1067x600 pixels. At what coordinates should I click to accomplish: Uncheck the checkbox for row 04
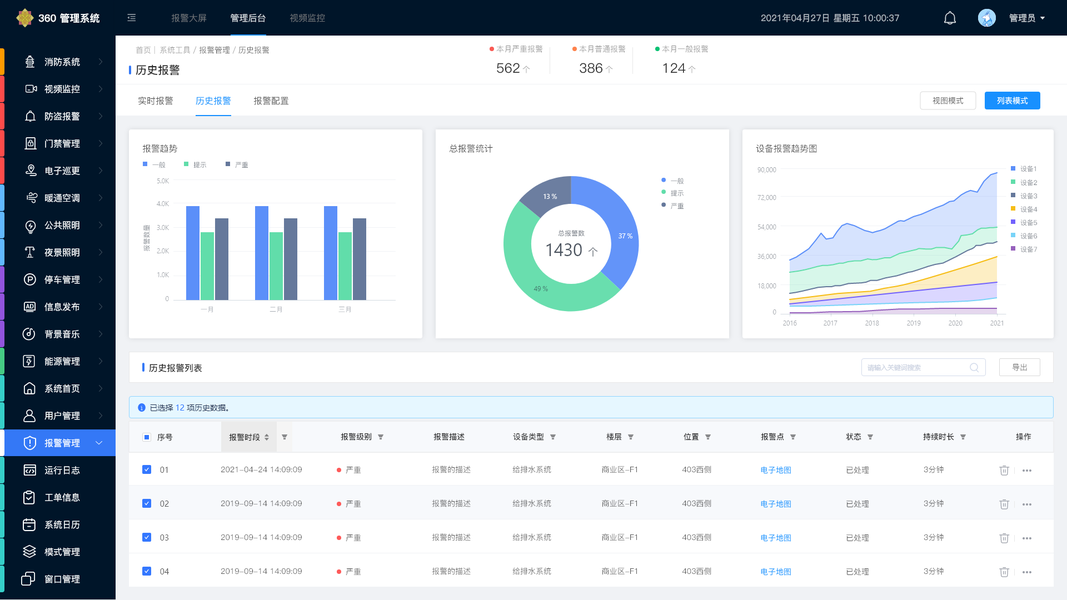tap(146, 571)
